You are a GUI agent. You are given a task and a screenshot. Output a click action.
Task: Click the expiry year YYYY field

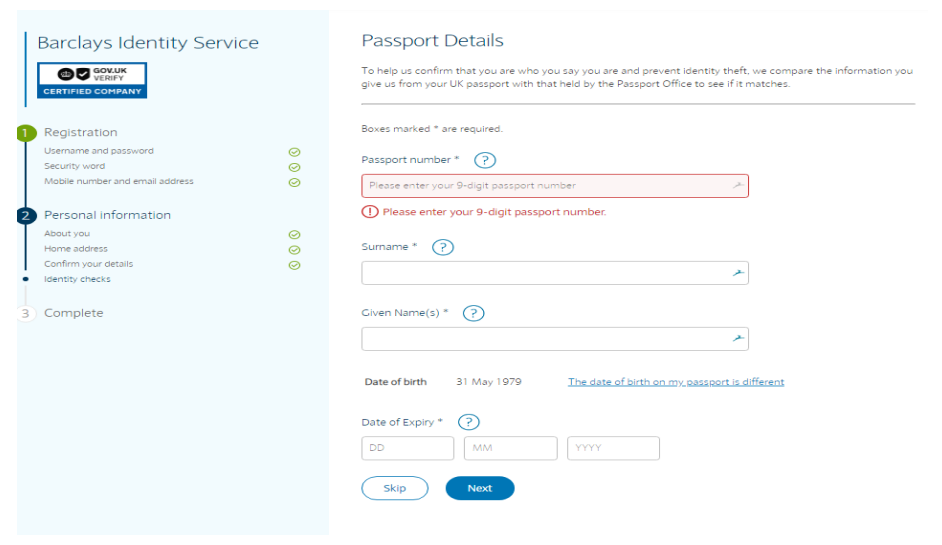point(613,448)
